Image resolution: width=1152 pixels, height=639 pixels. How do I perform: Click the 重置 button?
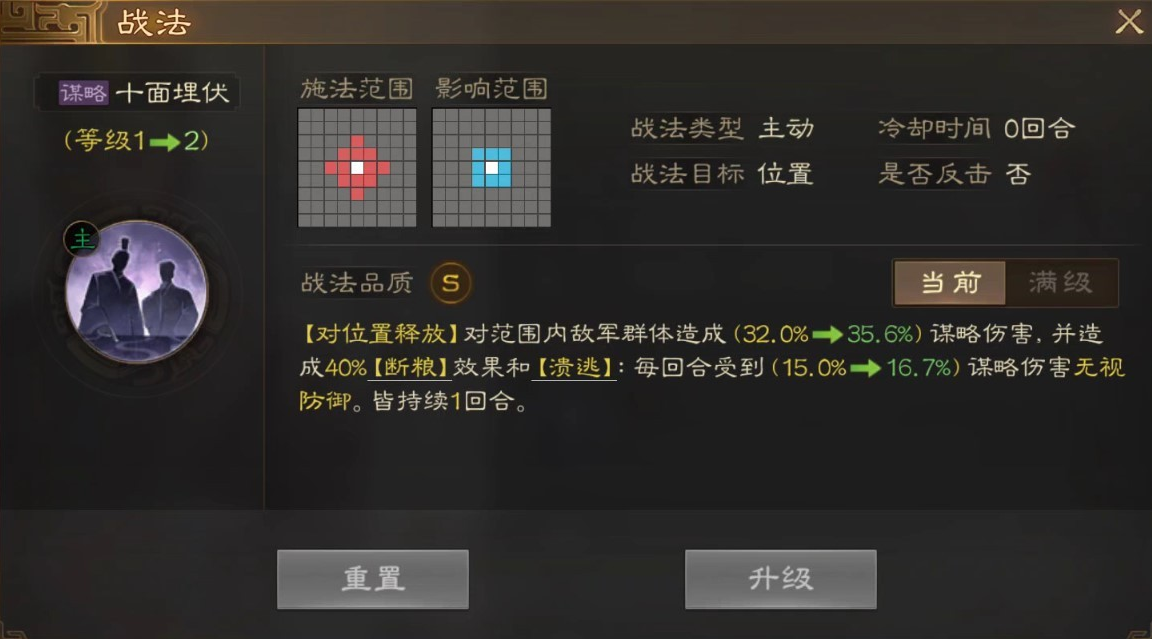(x=372, y=579)
